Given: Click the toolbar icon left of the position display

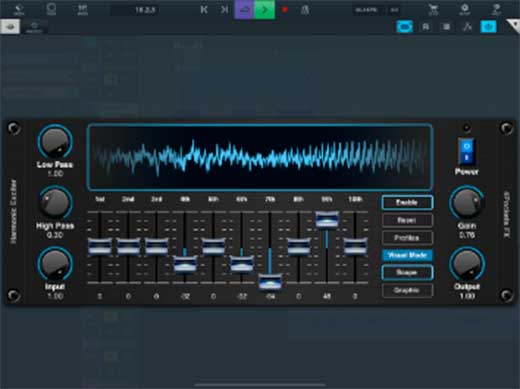Looking at the screenshot, I should (82, 9).
